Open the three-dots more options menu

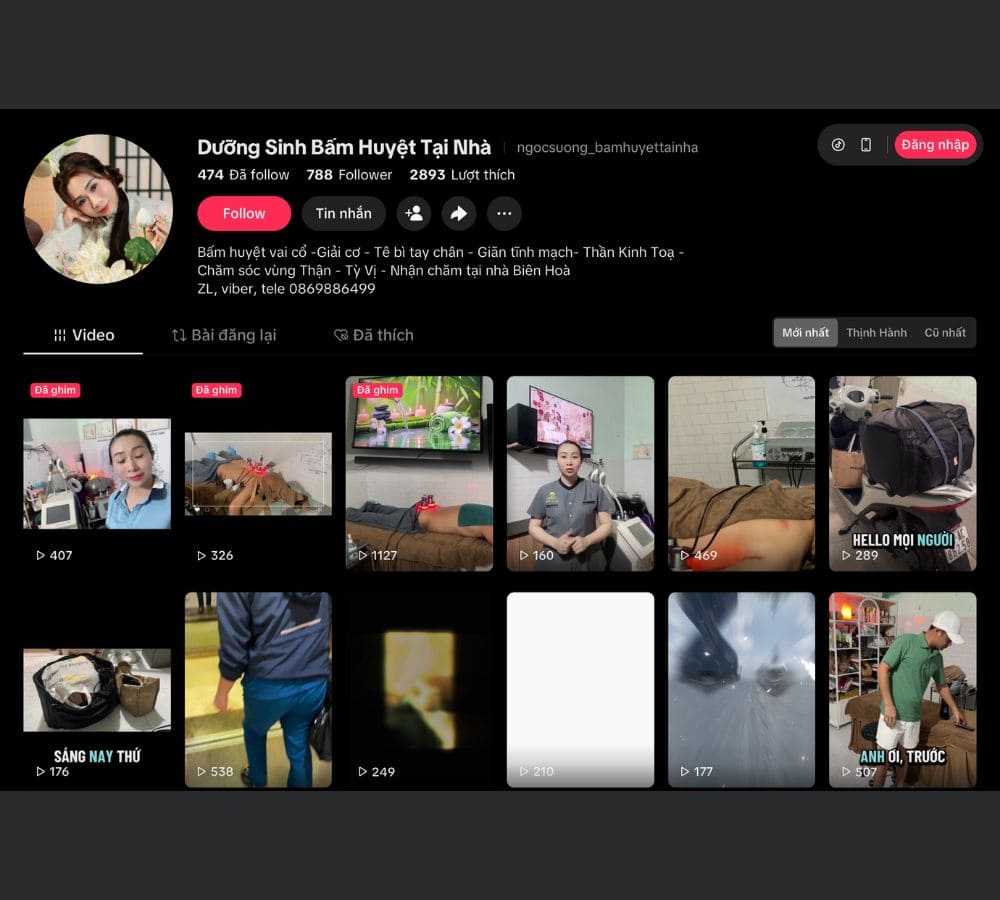[x=504, y=213]
